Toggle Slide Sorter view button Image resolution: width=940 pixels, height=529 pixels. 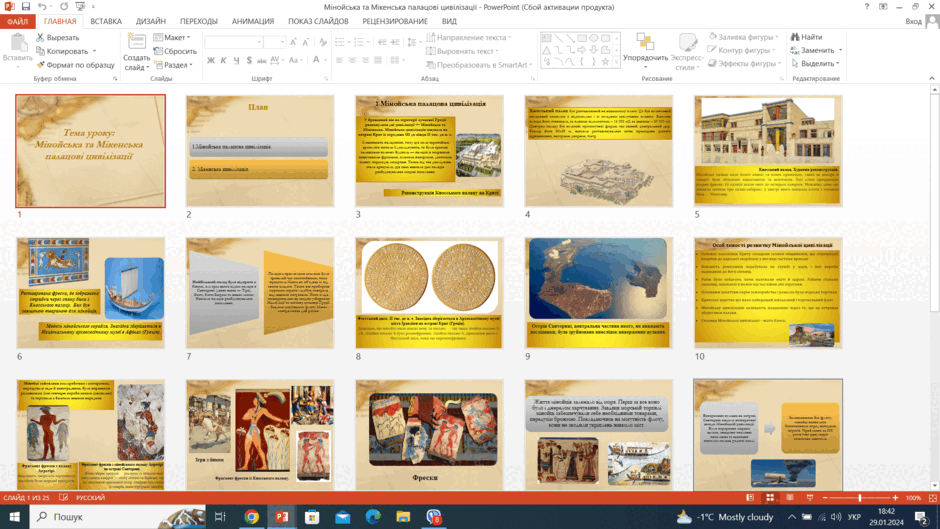click(x=770, y=498)
